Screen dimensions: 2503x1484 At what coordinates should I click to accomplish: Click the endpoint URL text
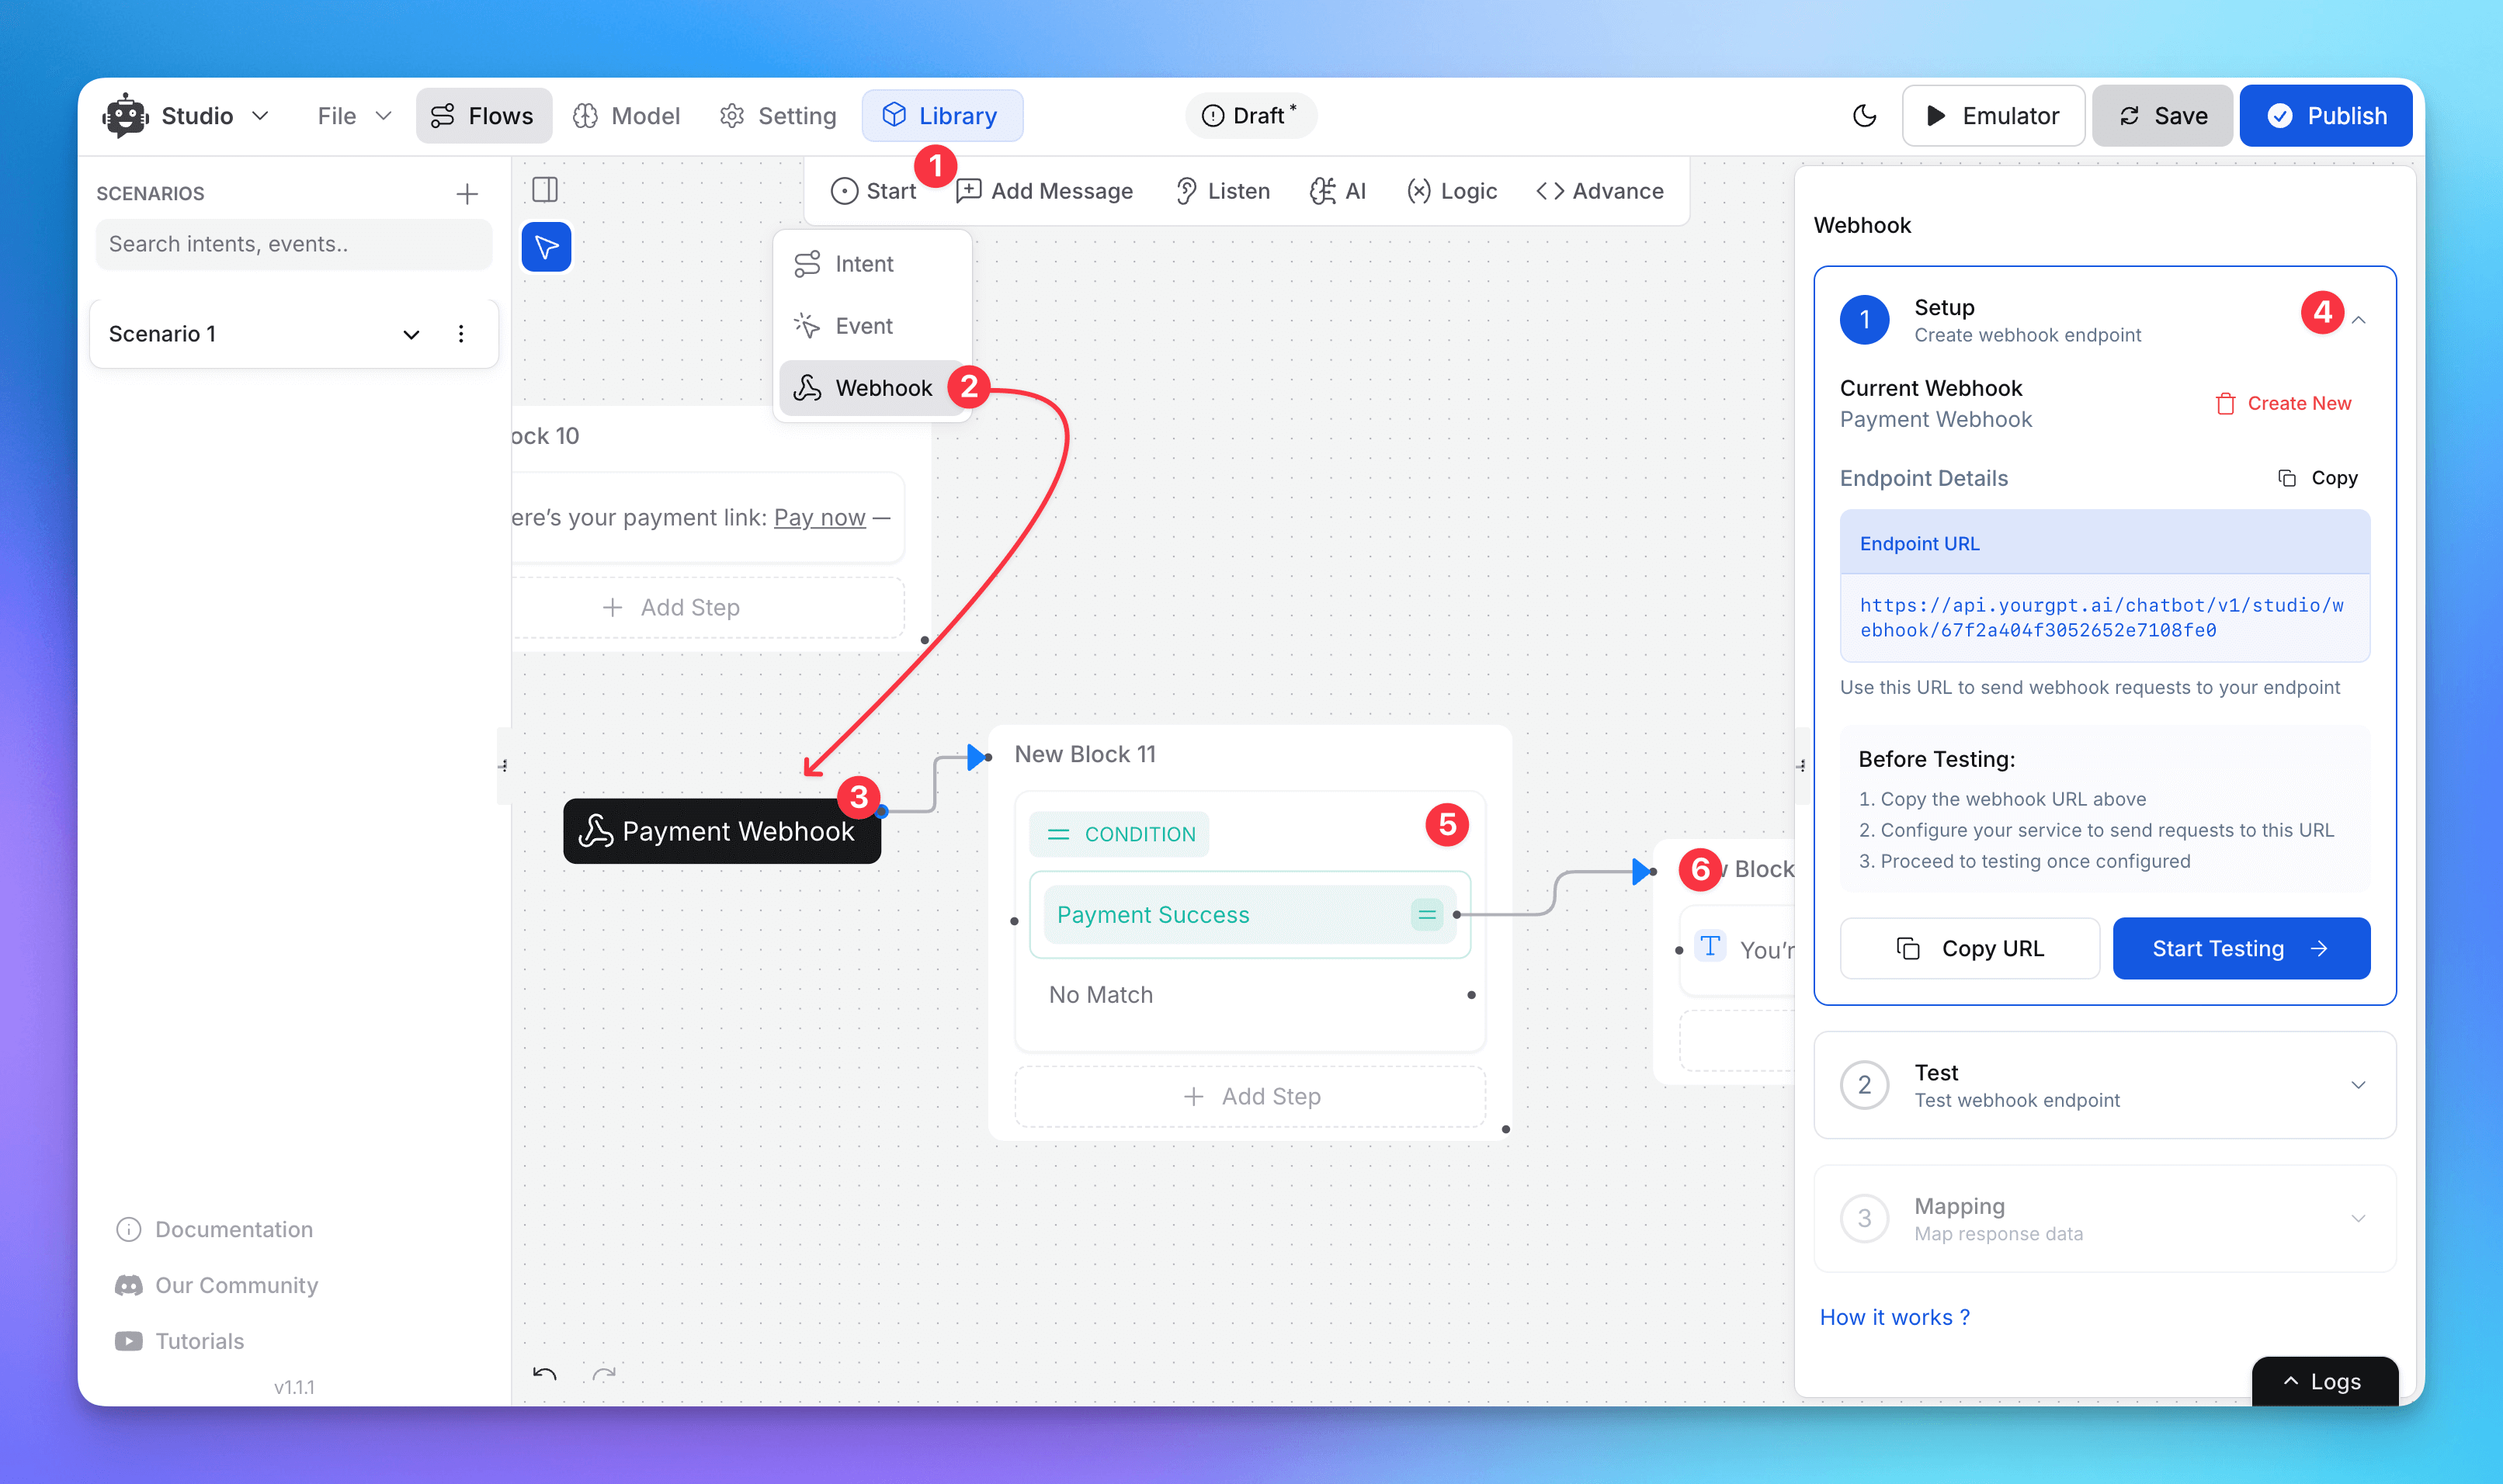coord(2102,618)
